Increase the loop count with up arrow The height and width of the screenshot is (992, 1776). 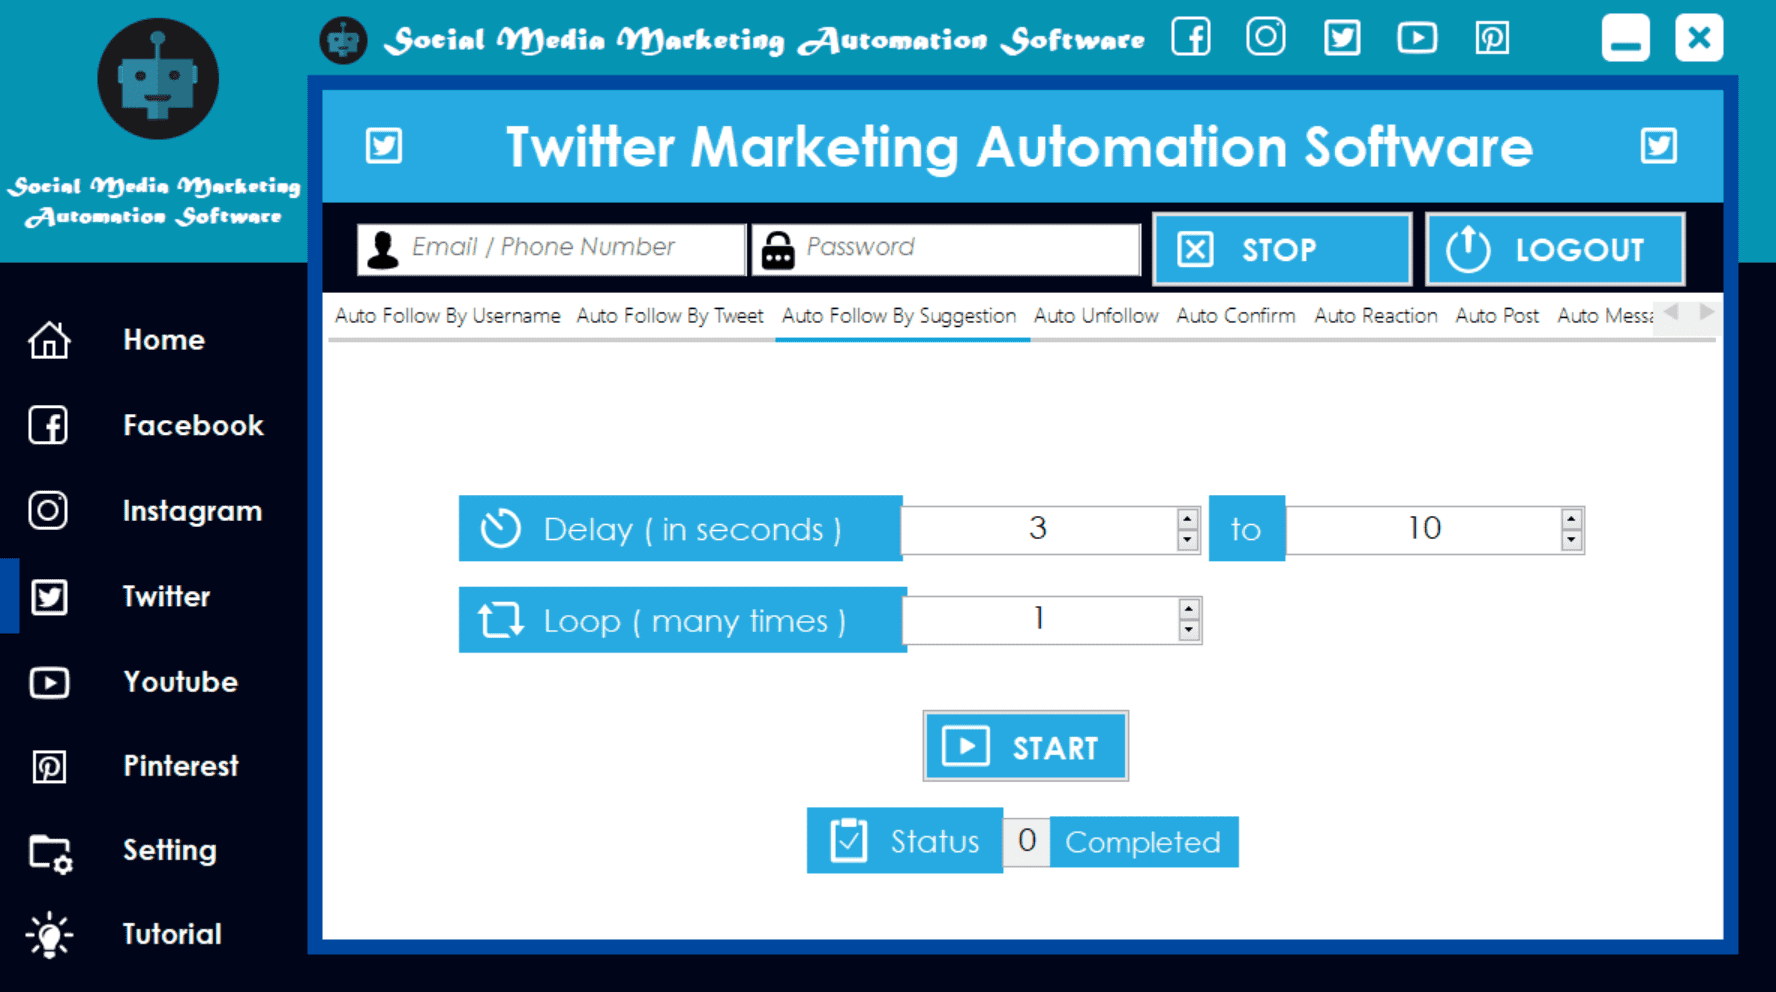coord(1188,609)
